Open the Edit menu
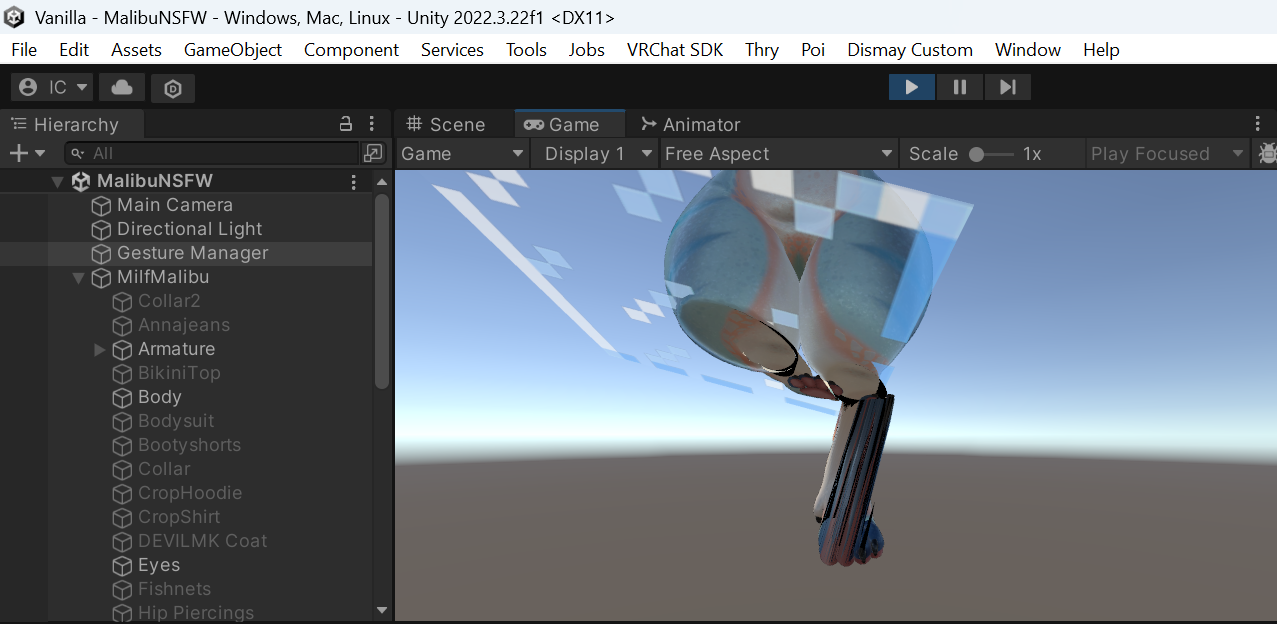This screenshot has width=1277, height=624. click(74, 49)
